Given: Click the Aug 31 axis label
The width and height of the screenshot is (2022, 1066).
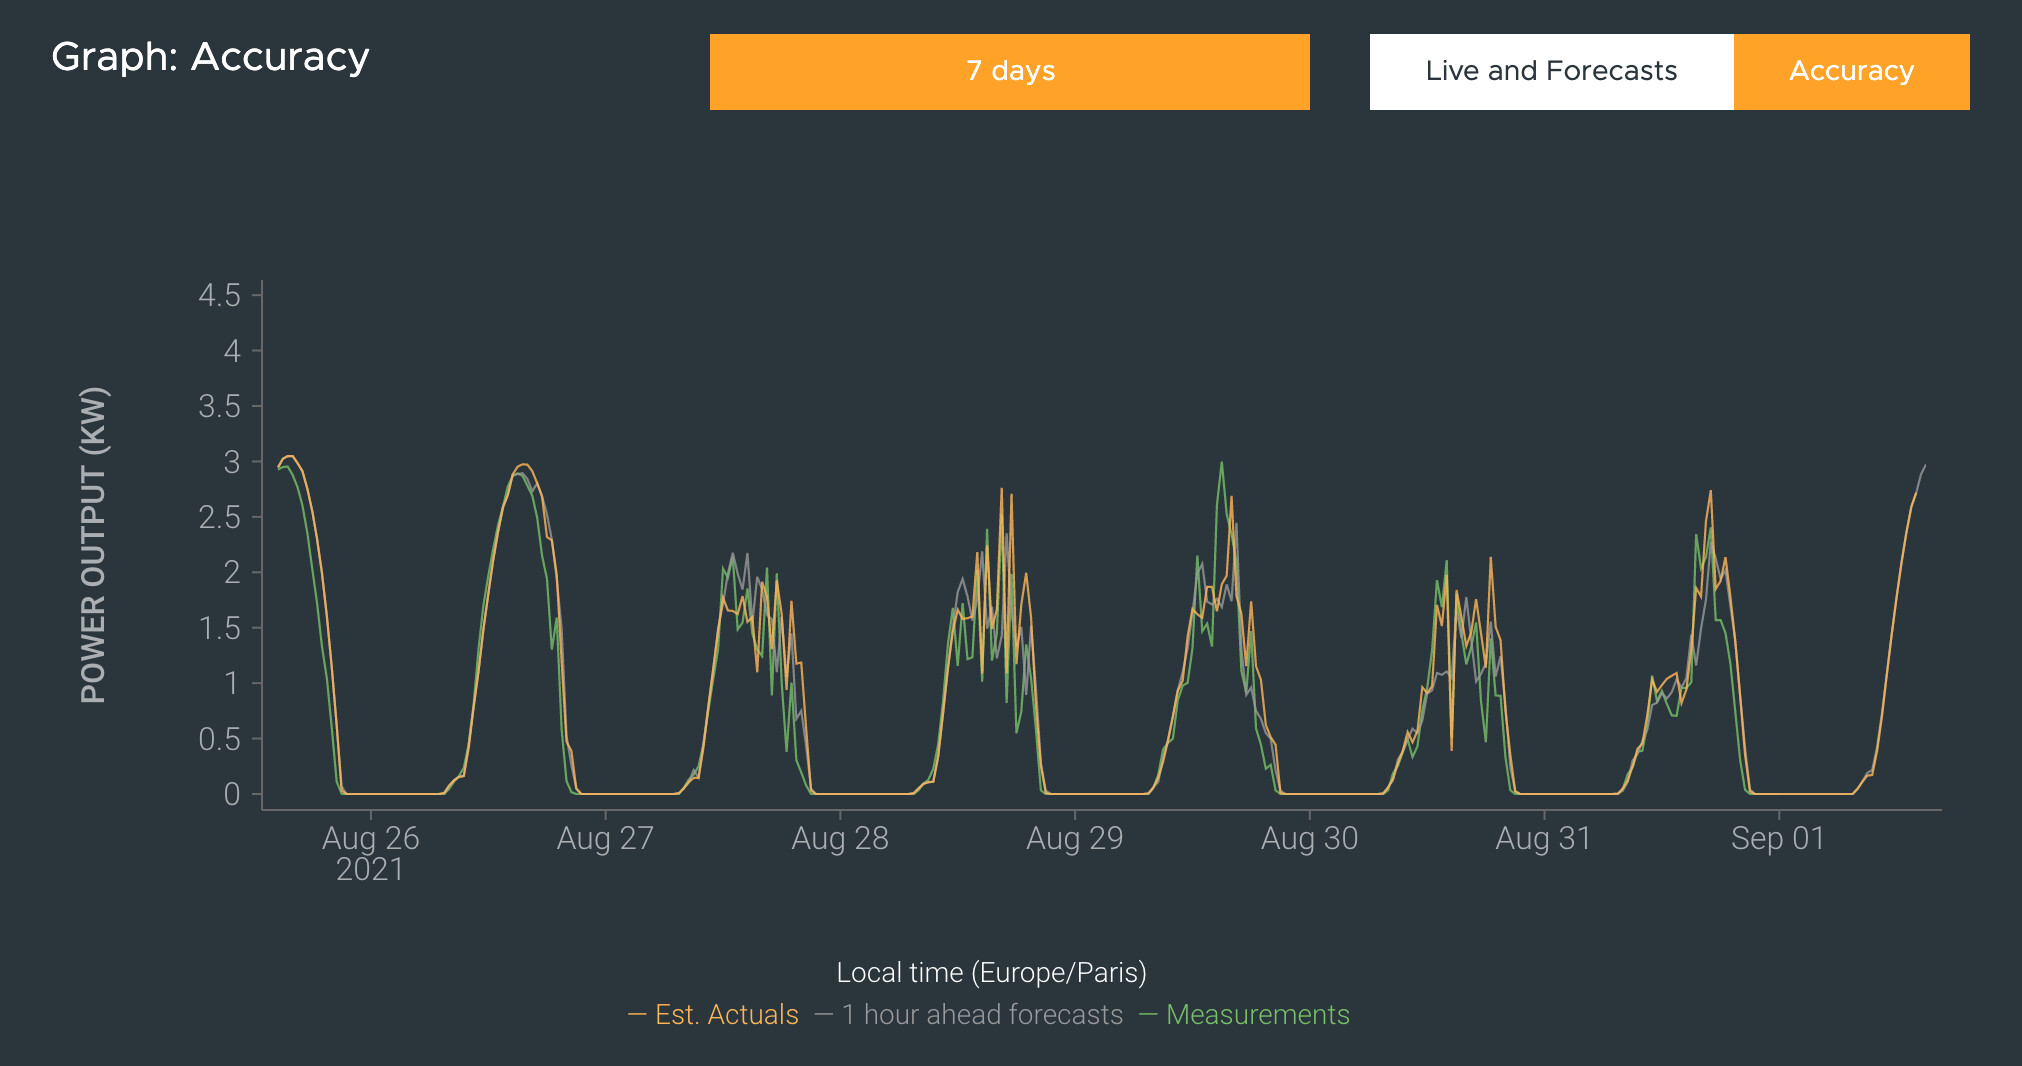Looking at the screenshot, I should pyautogui.click(x=1544, y=838).
